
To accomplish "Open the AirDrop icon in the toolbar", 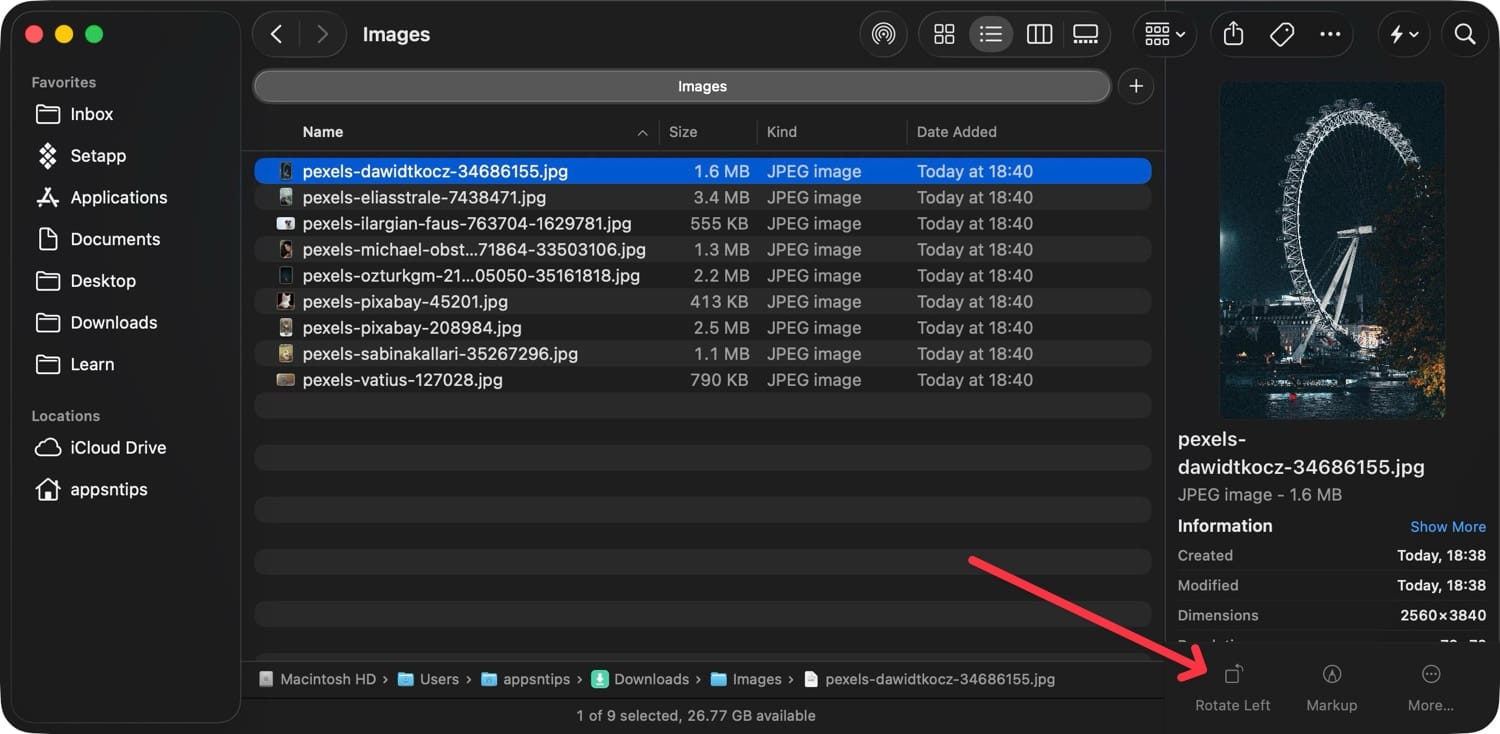I will [x=883, y=33].
